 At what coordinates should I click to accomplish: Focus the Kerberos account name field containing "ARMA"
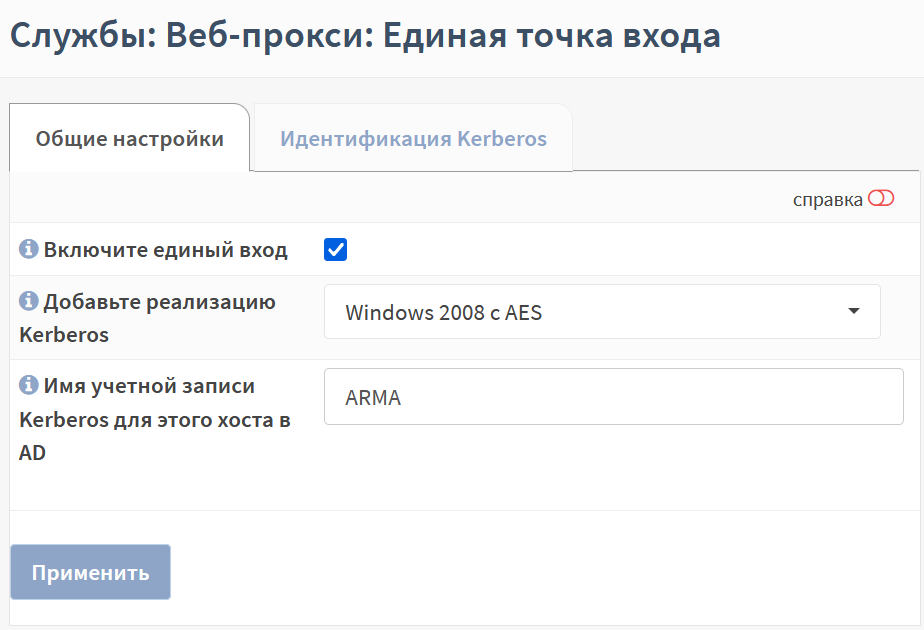coord(613,397)
